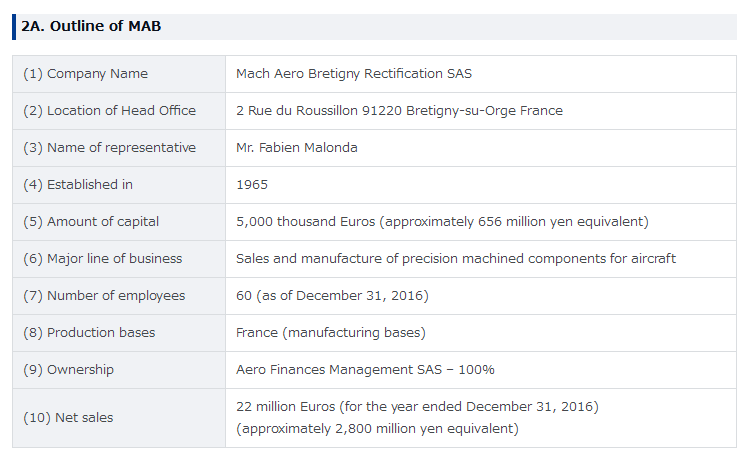Click the "(3) Name of representative" label
749x458 pixels.
click(109, 147)
